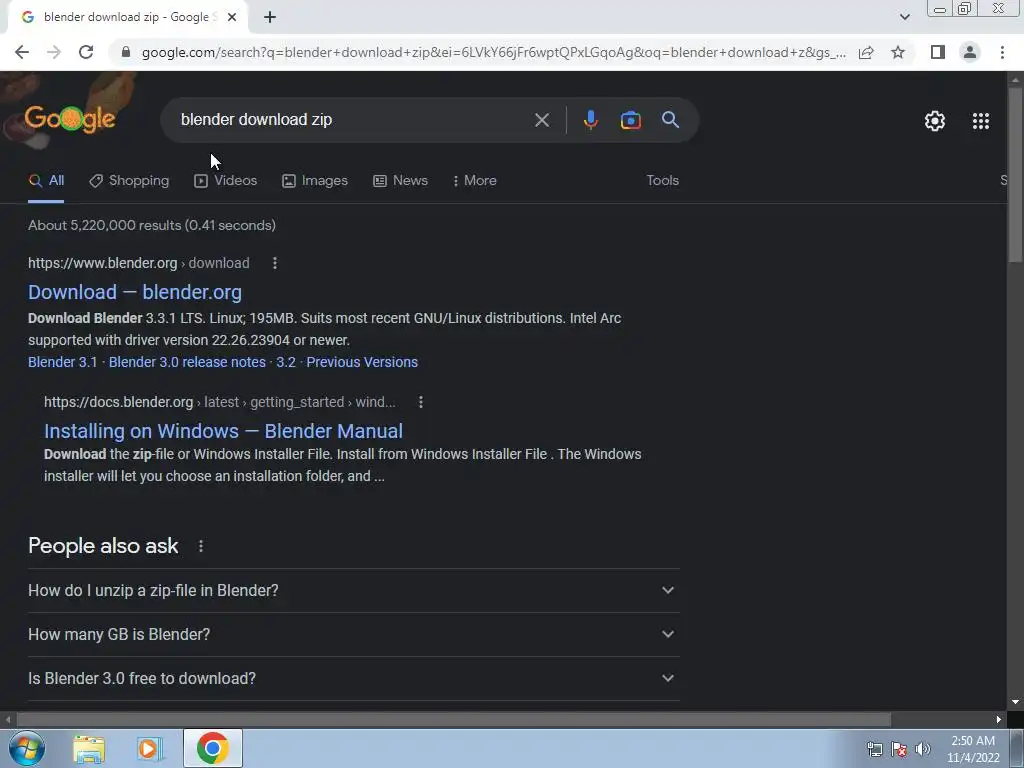Share this page using the share icon
Image resolution: width=1024 pixels, height=768 pixels.
coord(866,52)
